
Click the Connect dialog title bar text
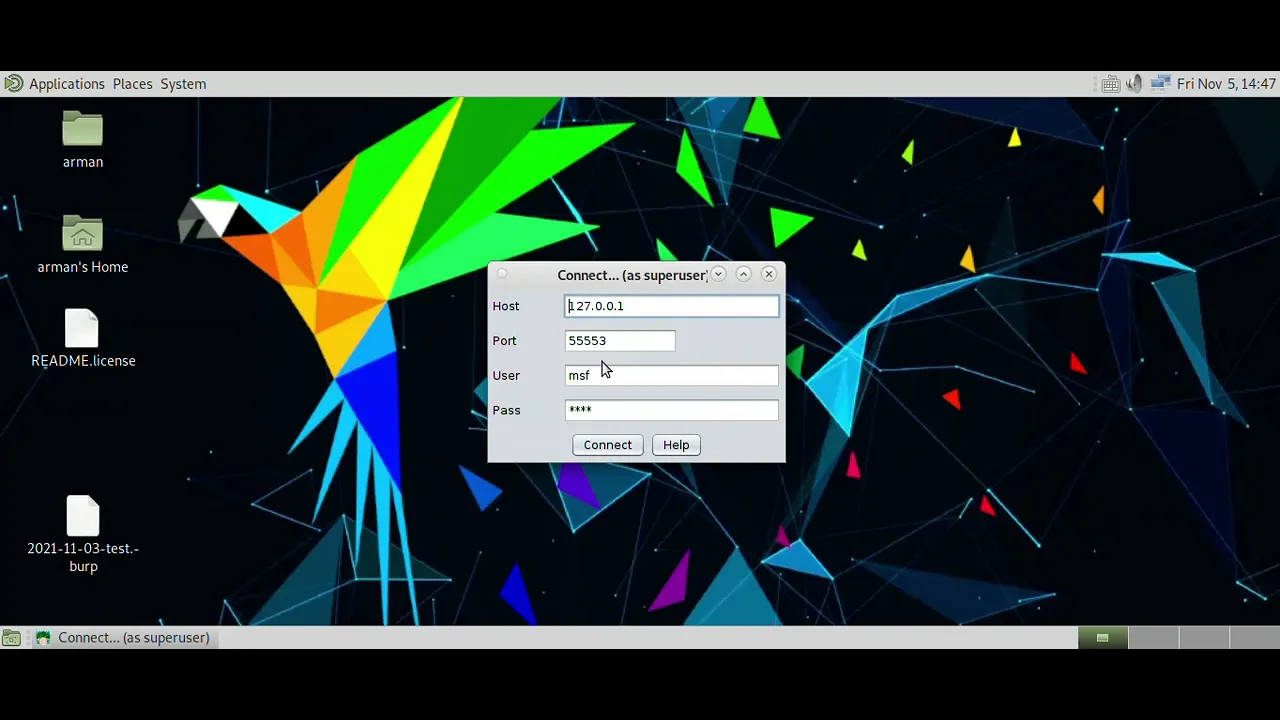(632, 275)
